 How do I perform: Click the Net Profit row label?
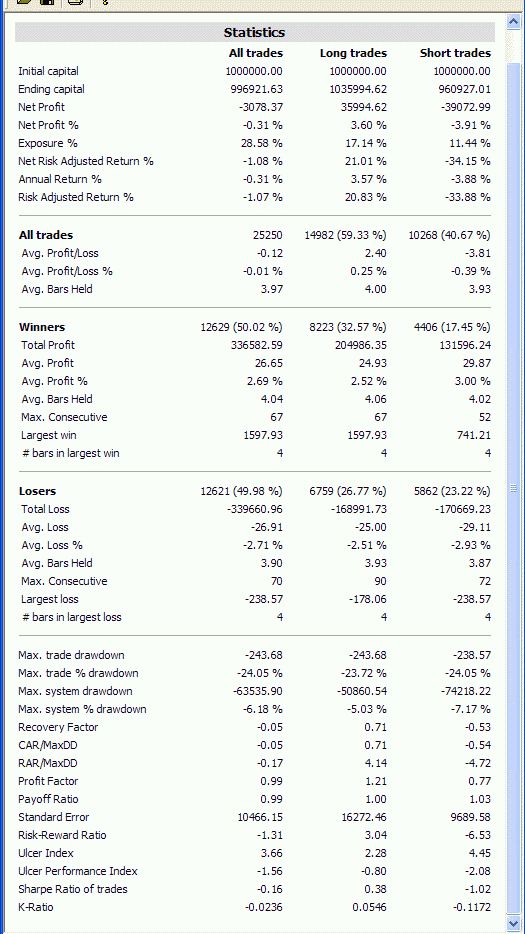tap(42, 107)
